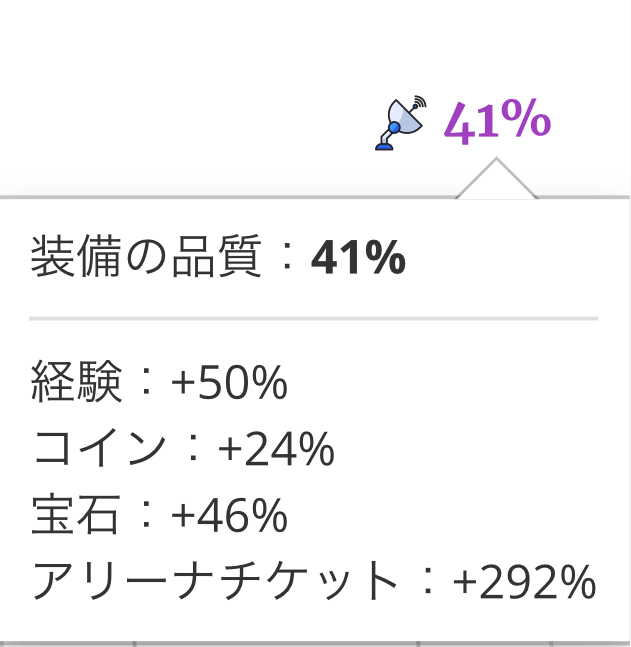Image resolution: width=631 pixels, height=647 pixels.
Task: Click the +50% experience bonus value
Action: tap(229, 383)
